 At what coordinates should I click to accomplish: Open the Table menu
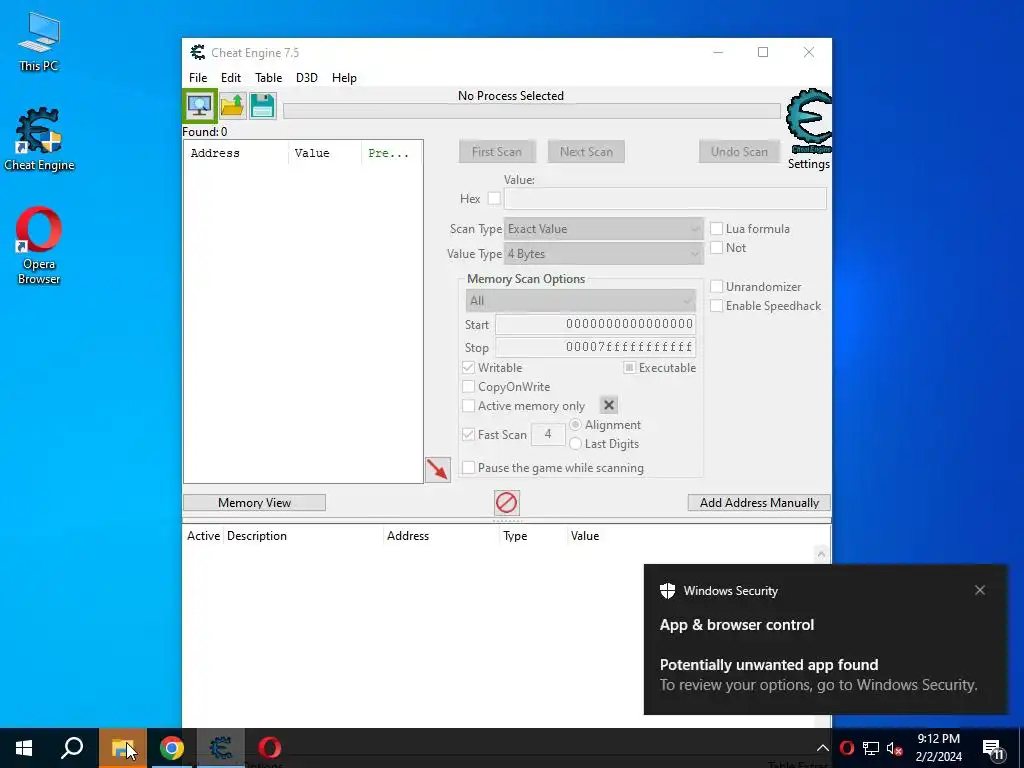coord(268,78)
